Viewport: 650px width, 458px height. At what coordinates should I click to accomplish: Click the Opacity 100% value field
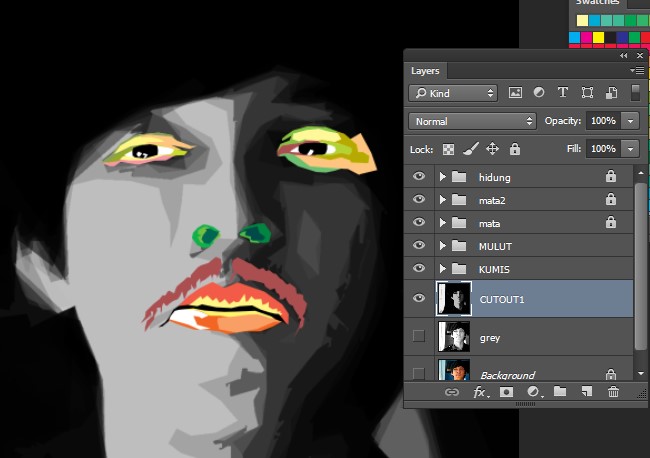click(604, 121)
